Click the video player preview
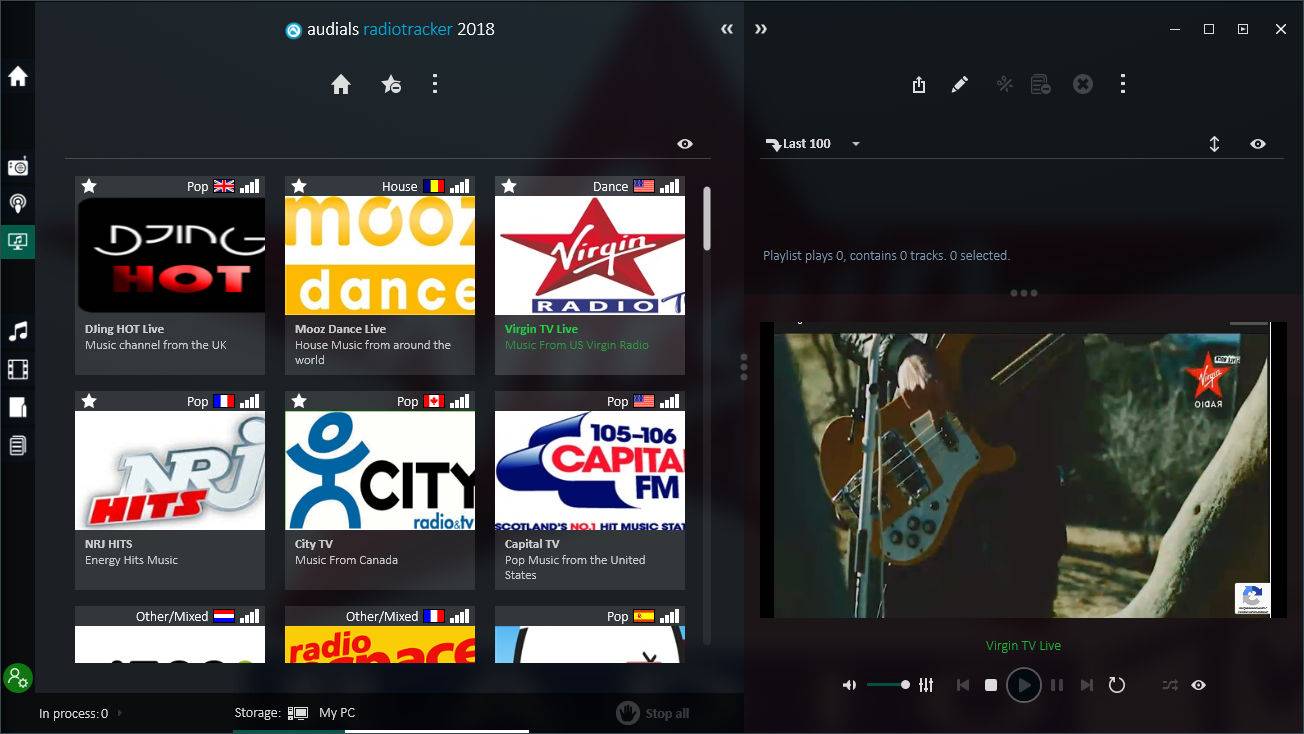This screenshot has width=1304, height=734. 1022,470
